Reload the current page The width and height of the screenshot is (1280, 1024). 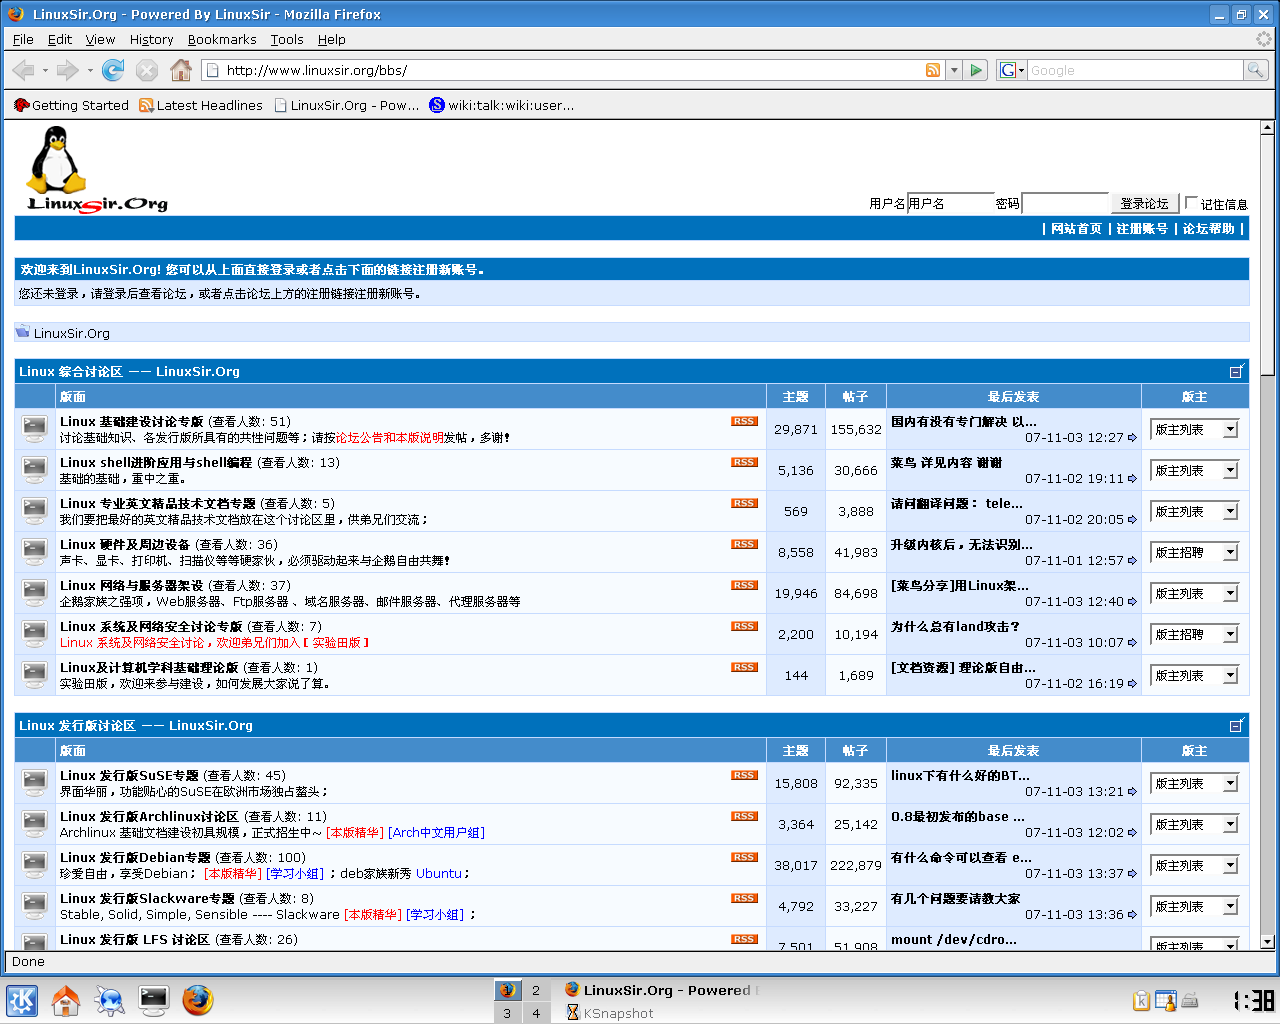pos(113,70)
